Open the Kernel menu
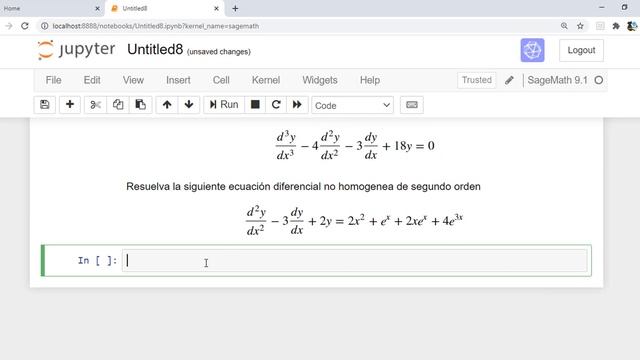The image size is (640, 360). pos(266,80)
